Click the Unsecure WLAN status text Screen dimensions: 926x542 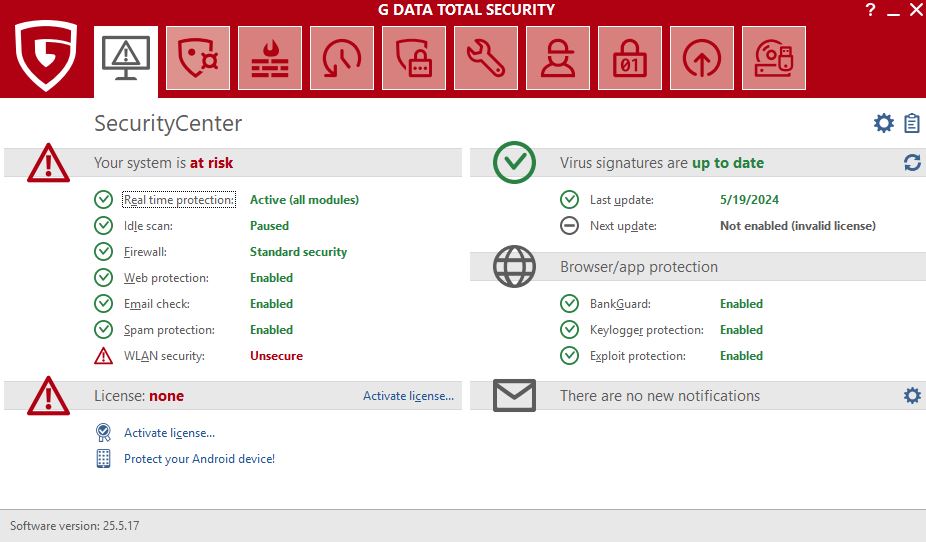(x=276, y=355)
